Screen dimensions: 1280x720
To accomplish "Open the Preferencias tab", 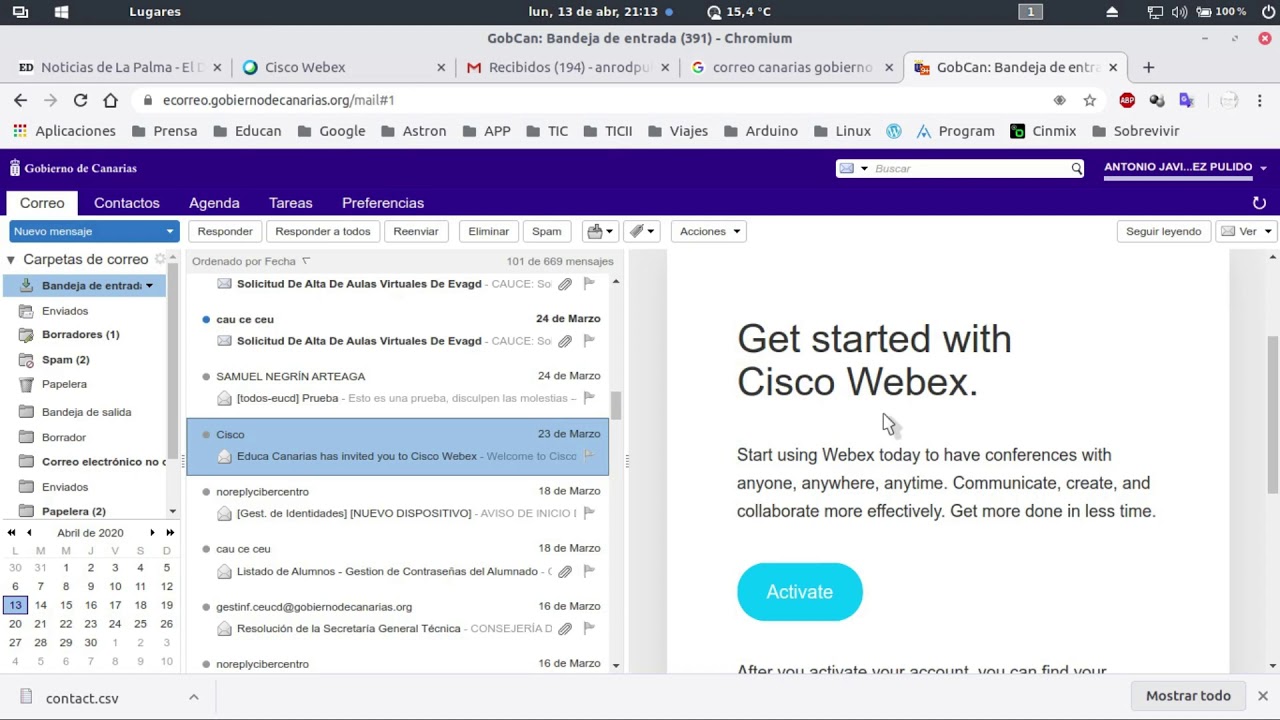I will 383,203.
